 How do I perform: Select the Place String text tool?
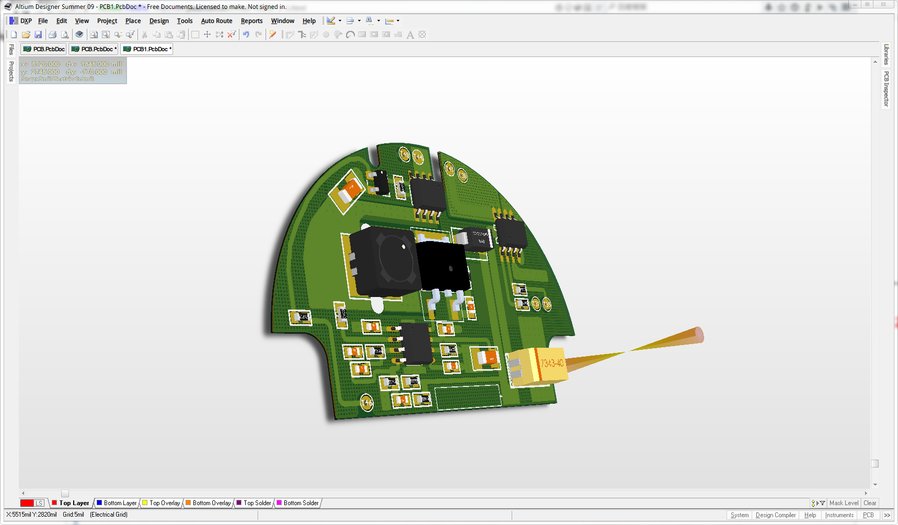coord(409,35)
